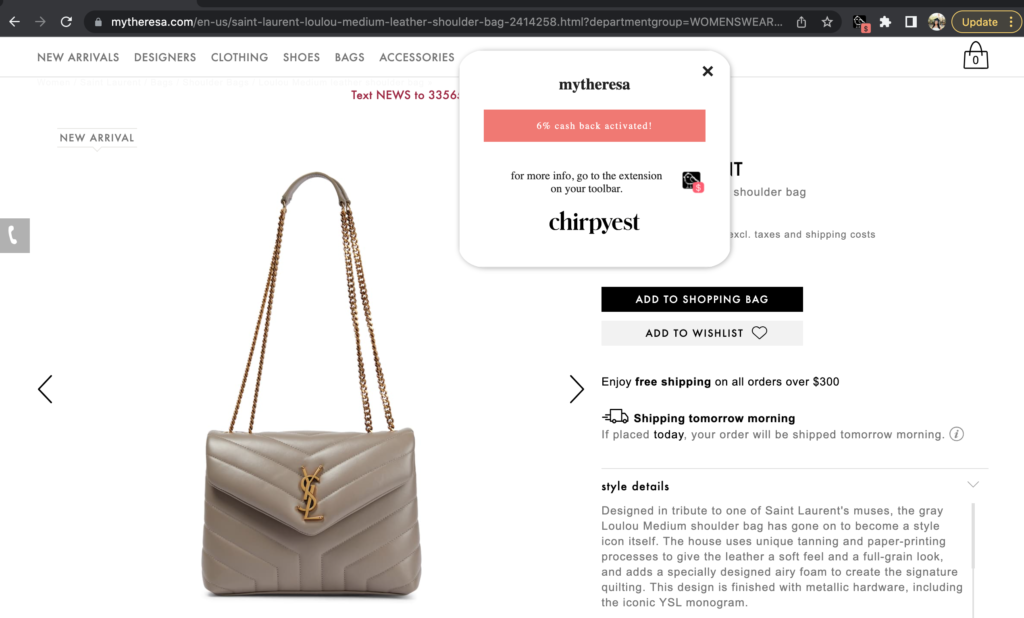This screenshot has width=1024, height=618.
Task: Click the phone contact icon on left edge
Action: click(x=14, y=235)
